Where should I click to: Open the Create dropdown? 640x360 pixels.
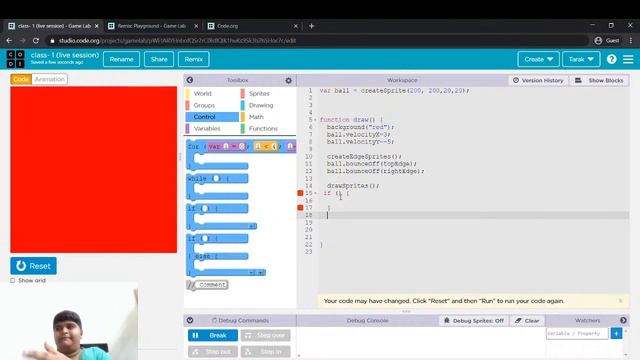(x=538, y=59)
